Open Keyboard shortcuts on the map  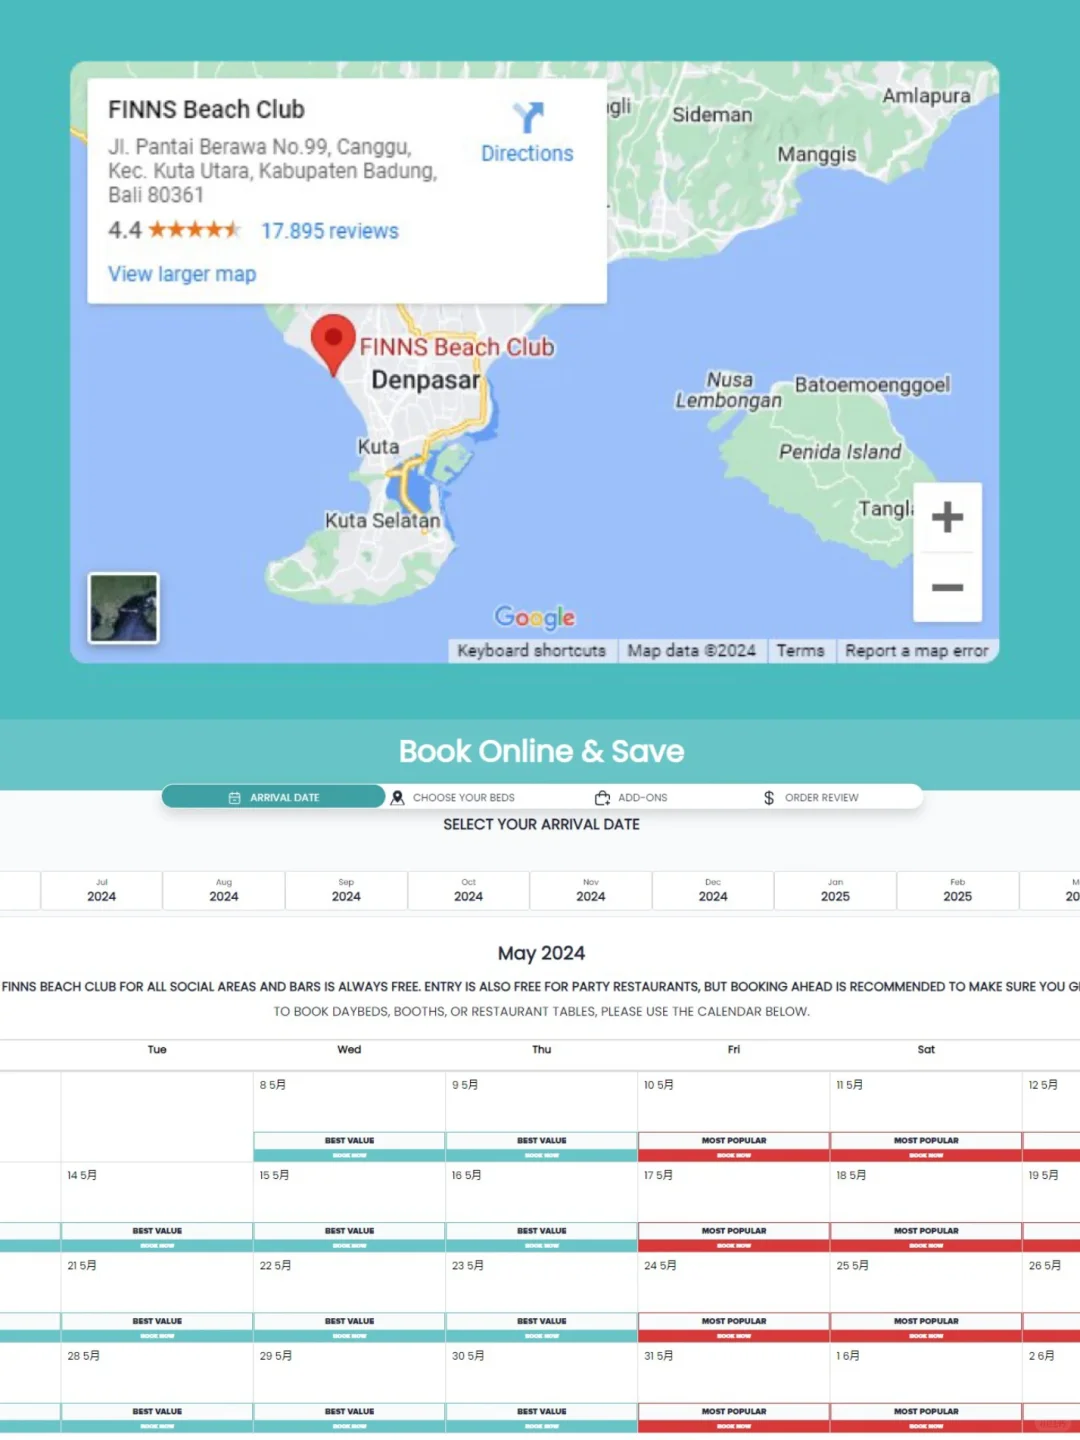pyautogui.click(x=532, y=651)
